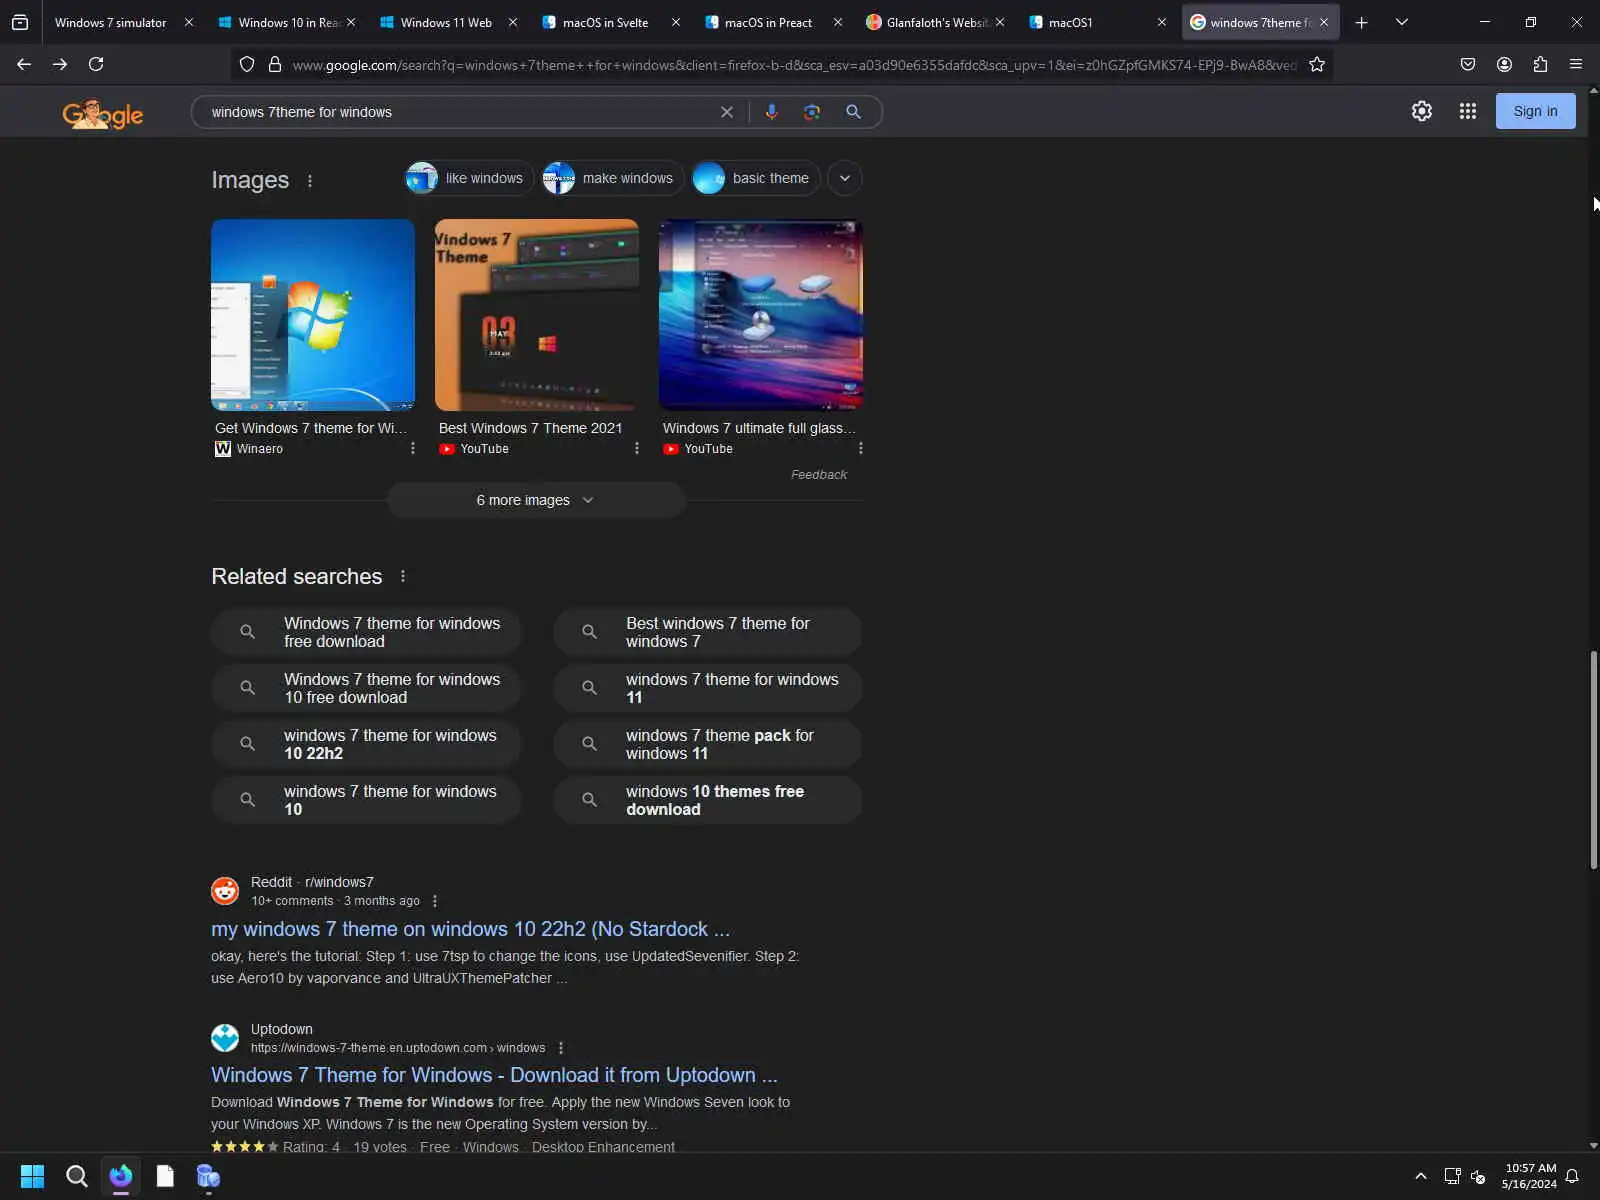Click the browser address bar URL

pos(795,65)
